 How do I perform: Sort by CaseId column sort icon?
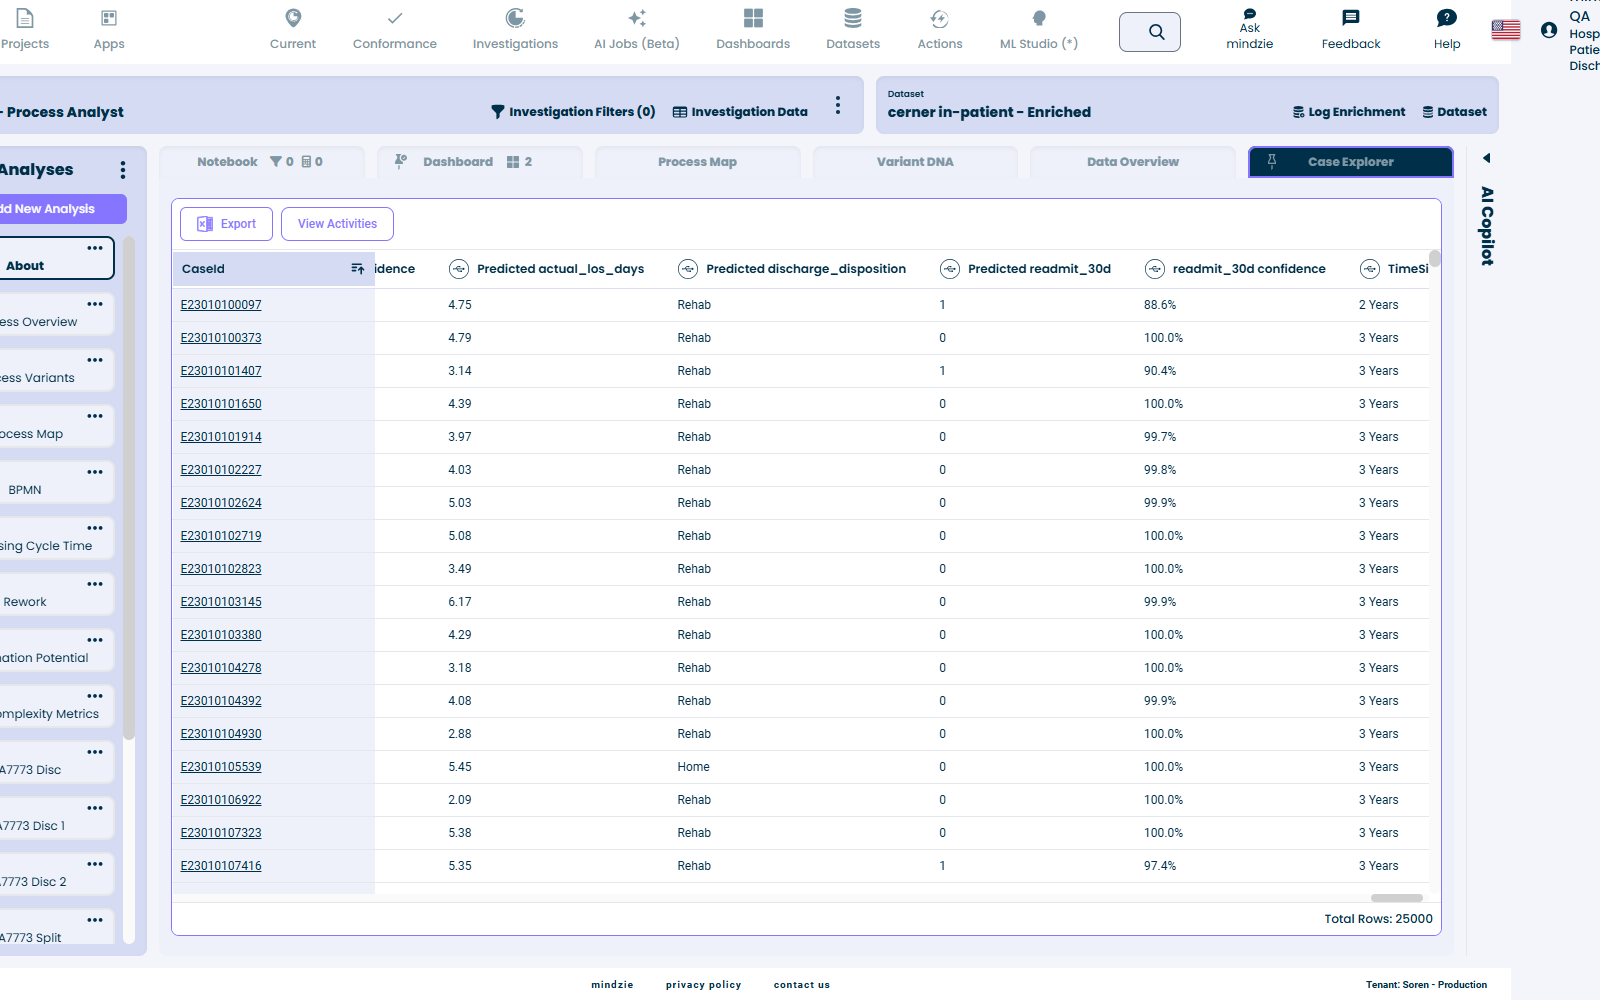click(358, 269)
